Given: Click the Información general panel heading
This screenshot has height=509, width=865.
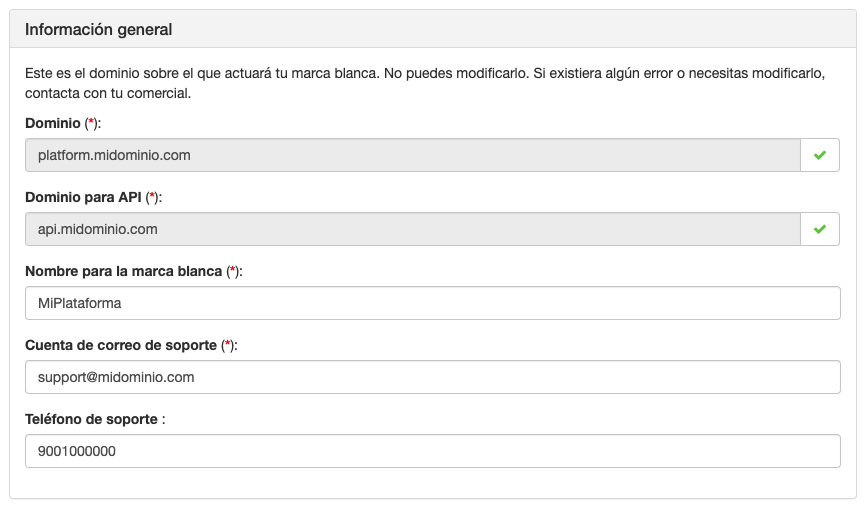Looking at the screenshot, I should (x=99, y=30).
